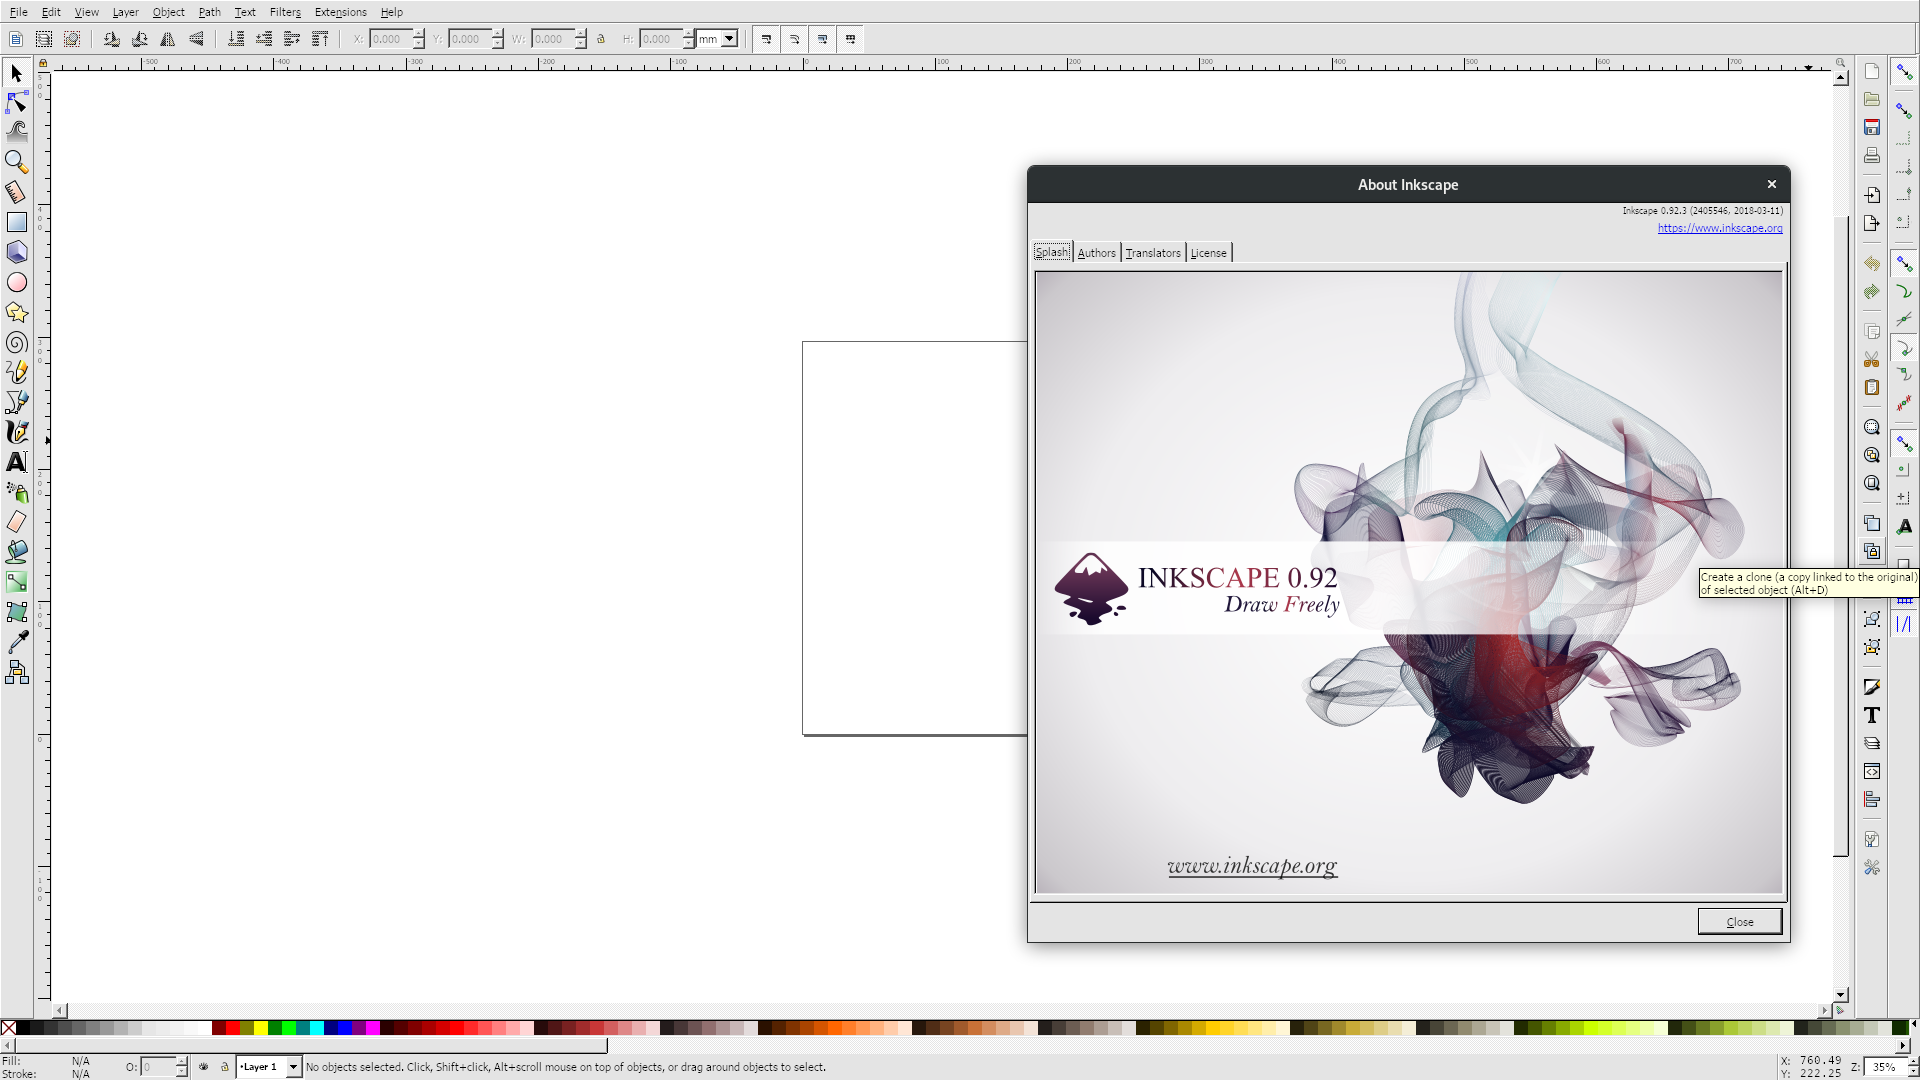The height and width of the screenshot is (1080, 1920).
Task: Select the Dropper color picker tool
Action: pos(16,641)
